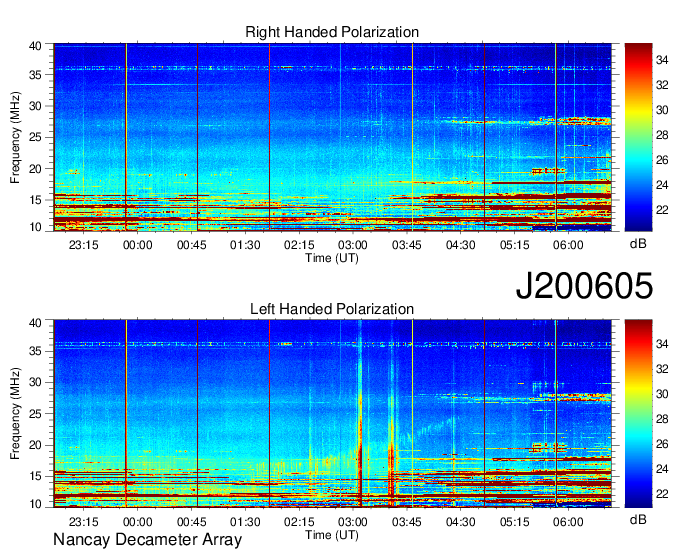
Task: Click the 04:30 tick label on bottom plot
Action: click(x=461, y=522)
